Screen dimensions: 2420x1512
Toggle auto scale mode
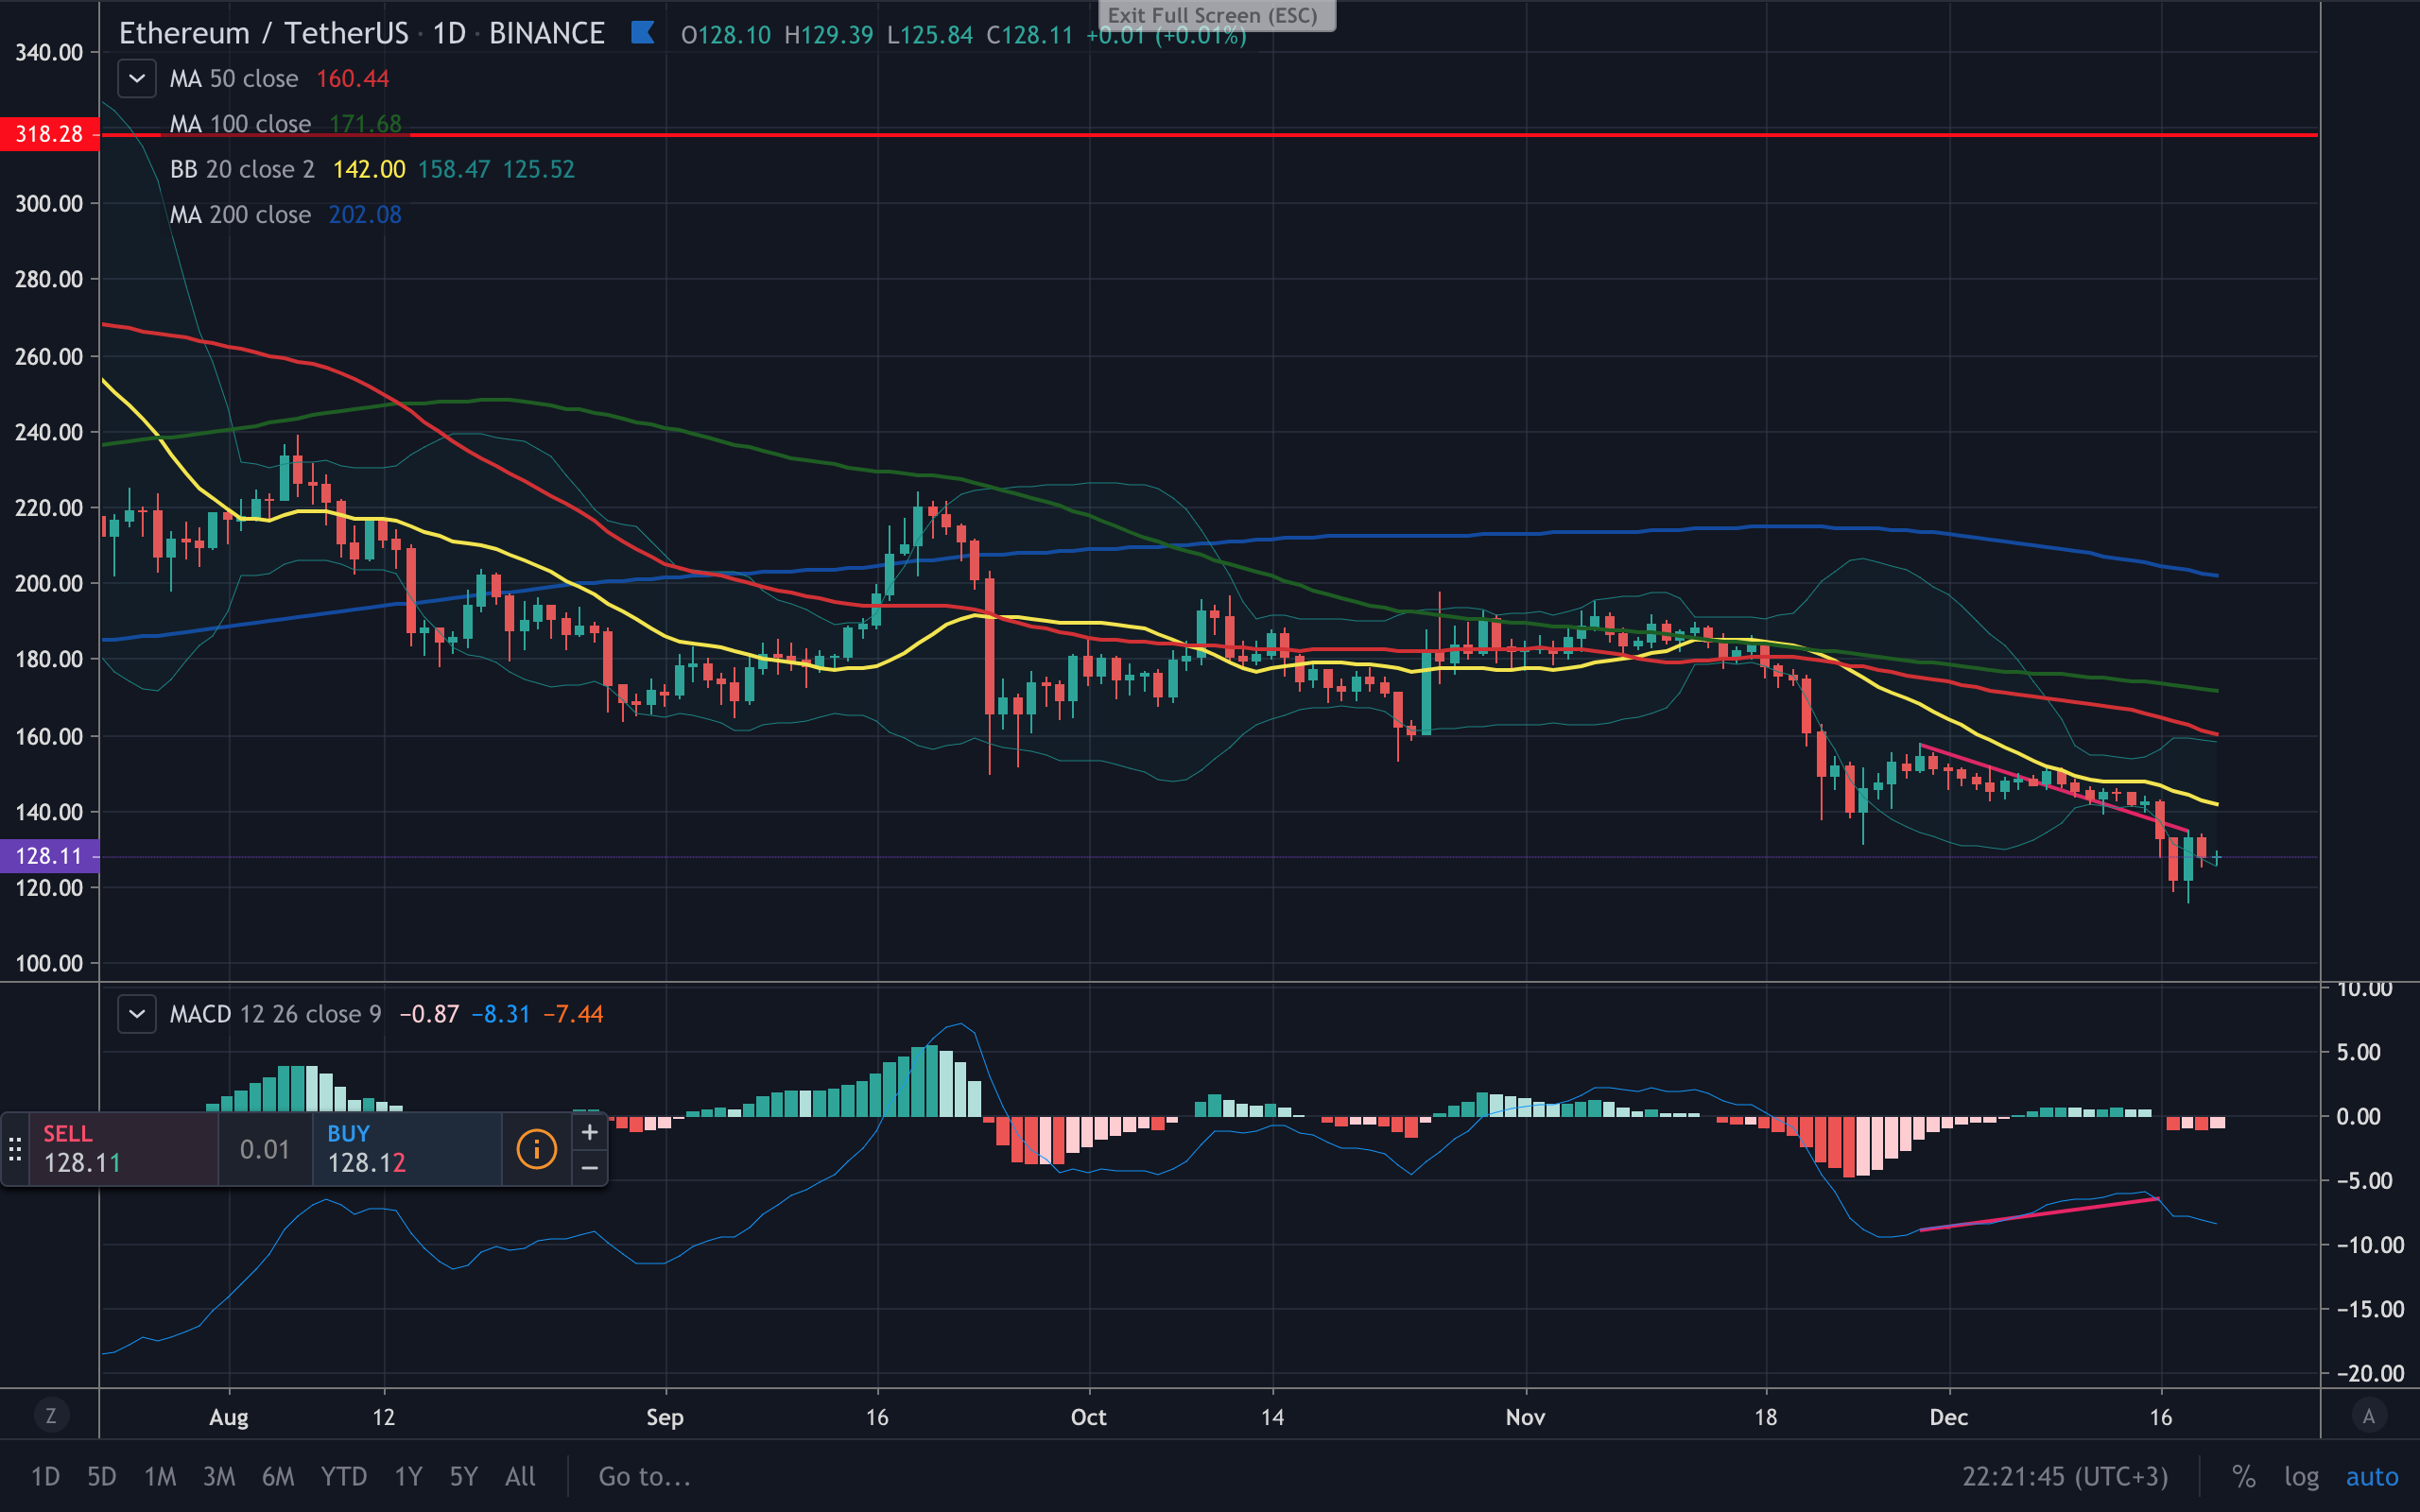2372,1476
